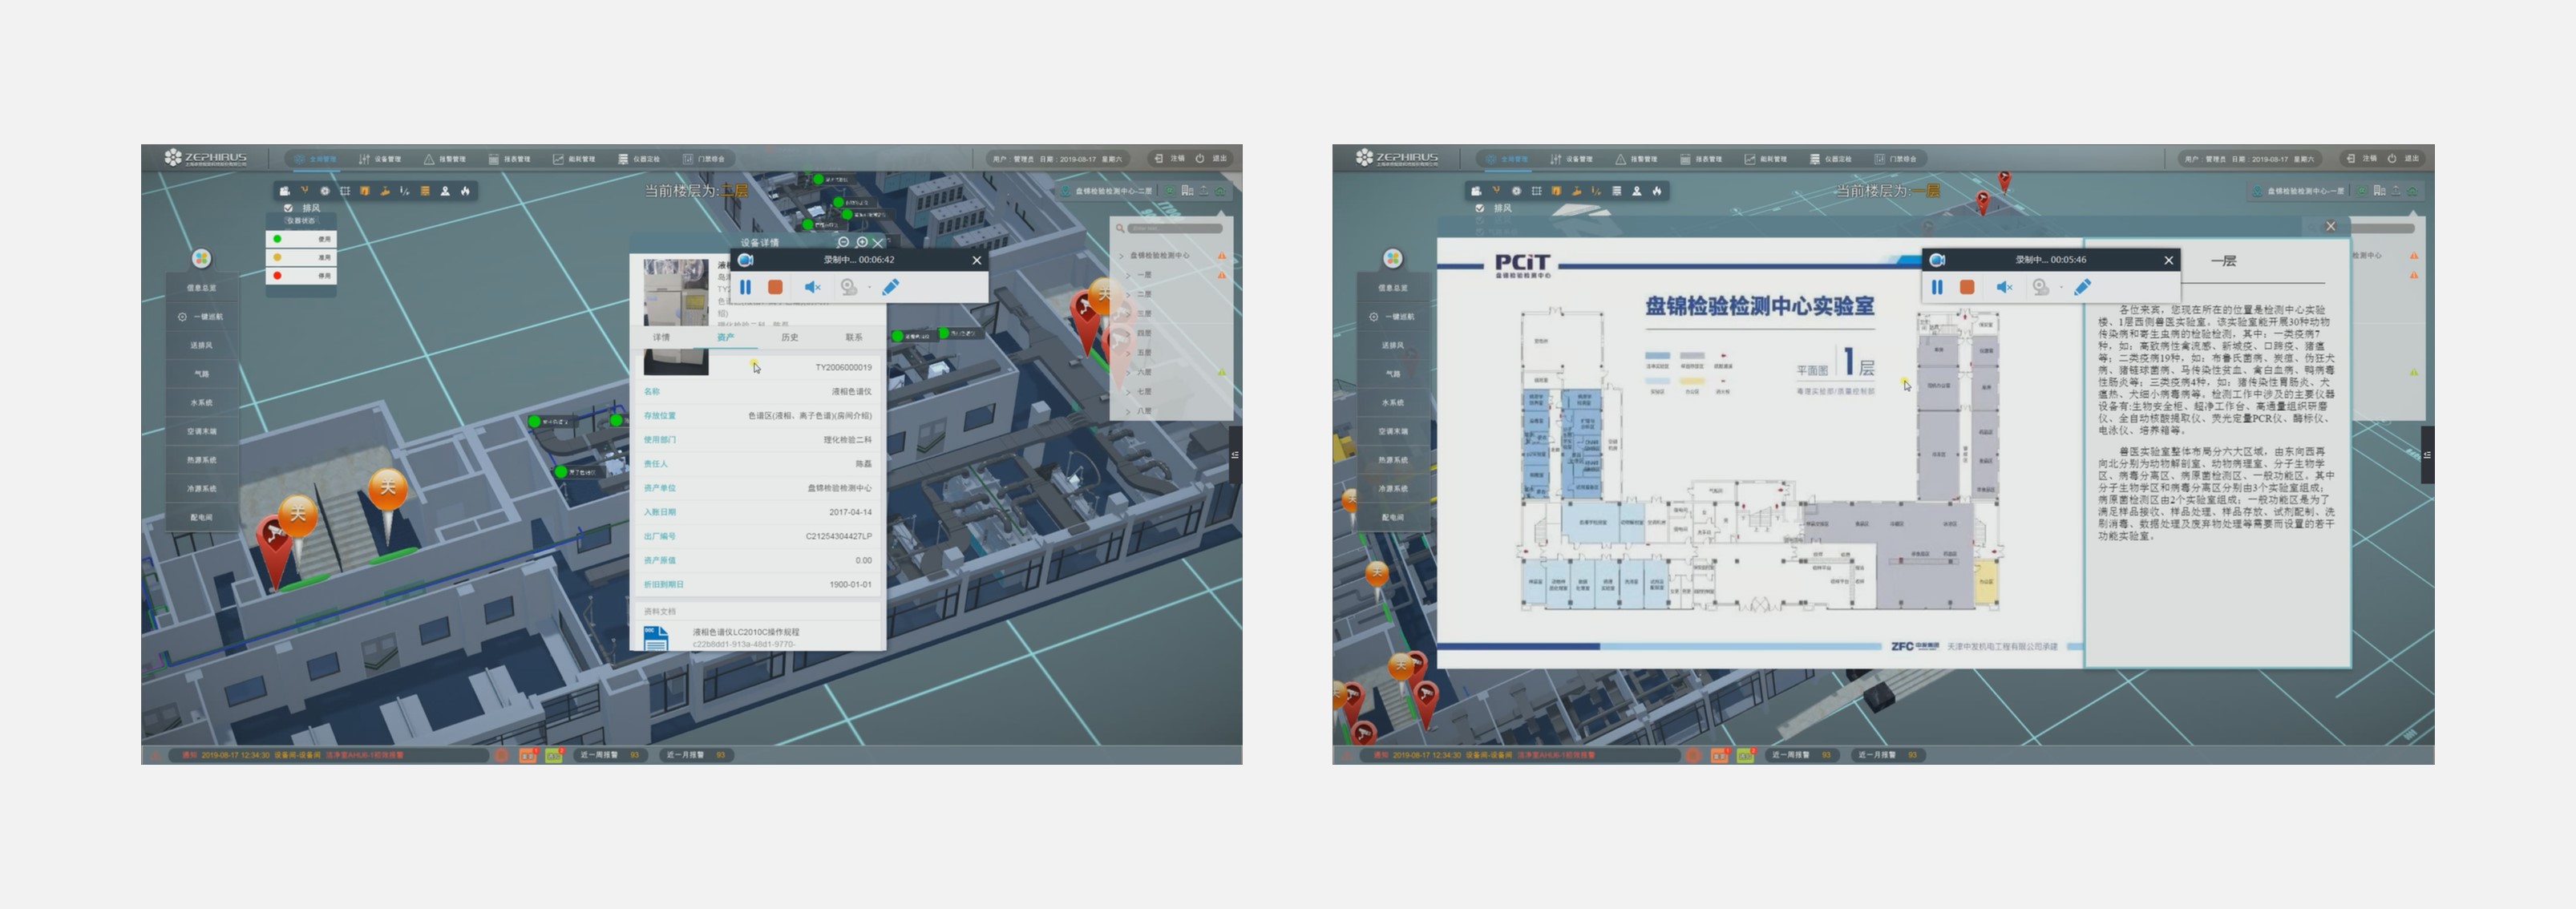Image resolution: width=2576 pixels, height=909 pixels.
Task: Click green alarm badge in left status bar
Action: click(554, 755)
